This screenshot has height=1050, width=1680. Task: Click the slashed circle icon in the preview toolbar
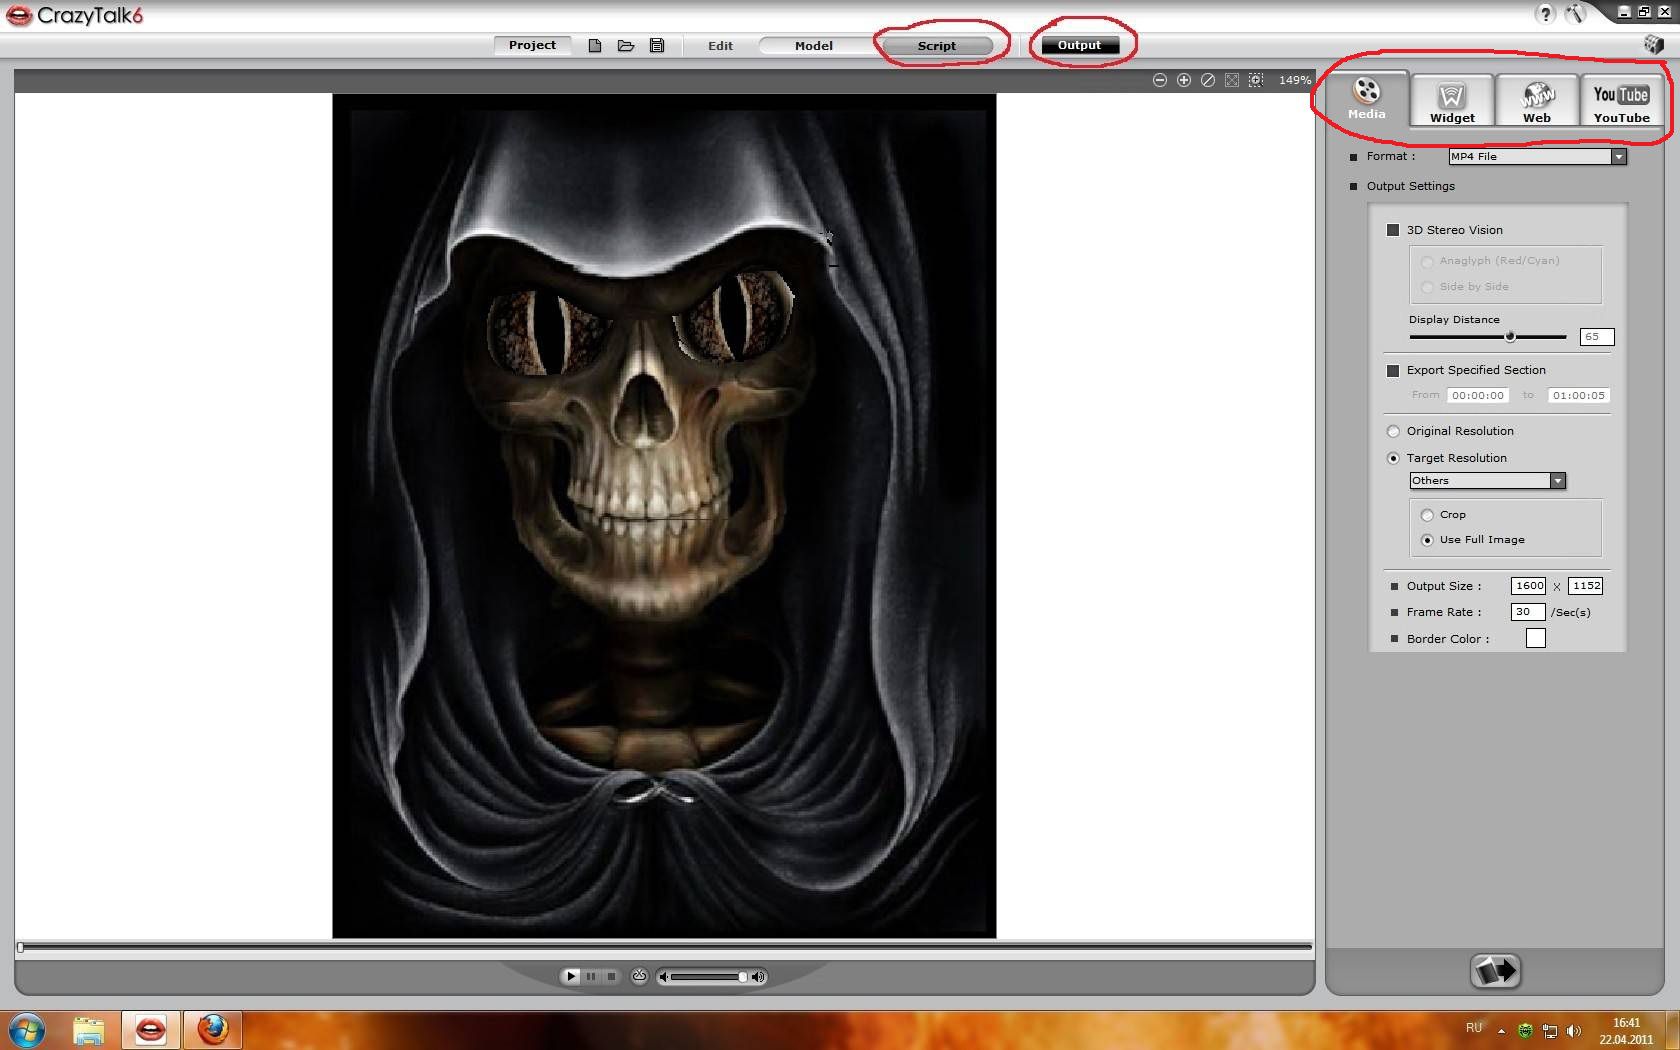click(1208, 80)
